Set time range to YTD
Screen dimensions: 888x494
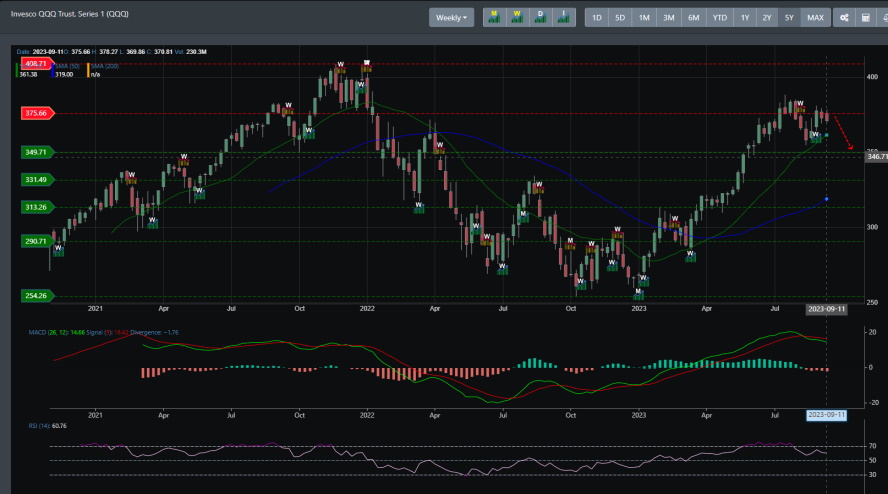[720, 18]
